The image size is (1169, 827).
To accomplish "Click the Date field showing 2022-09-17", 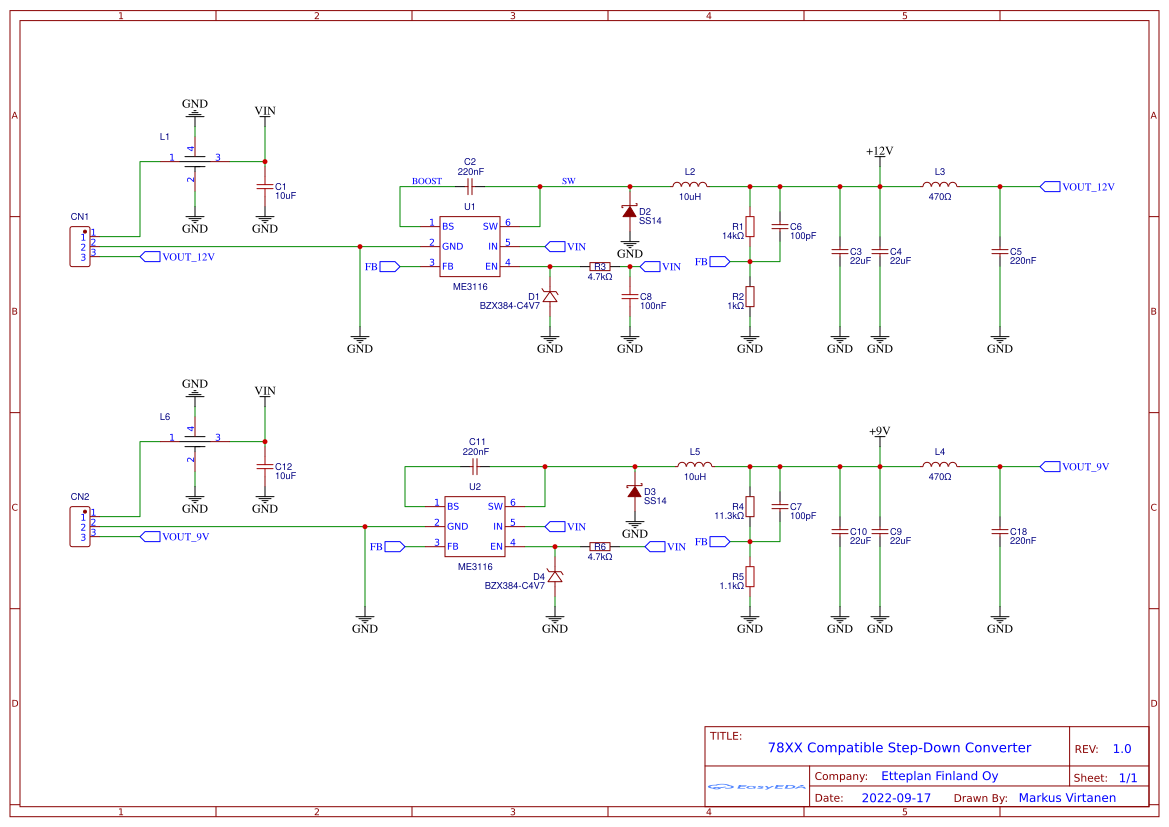I will coord(897,797).
